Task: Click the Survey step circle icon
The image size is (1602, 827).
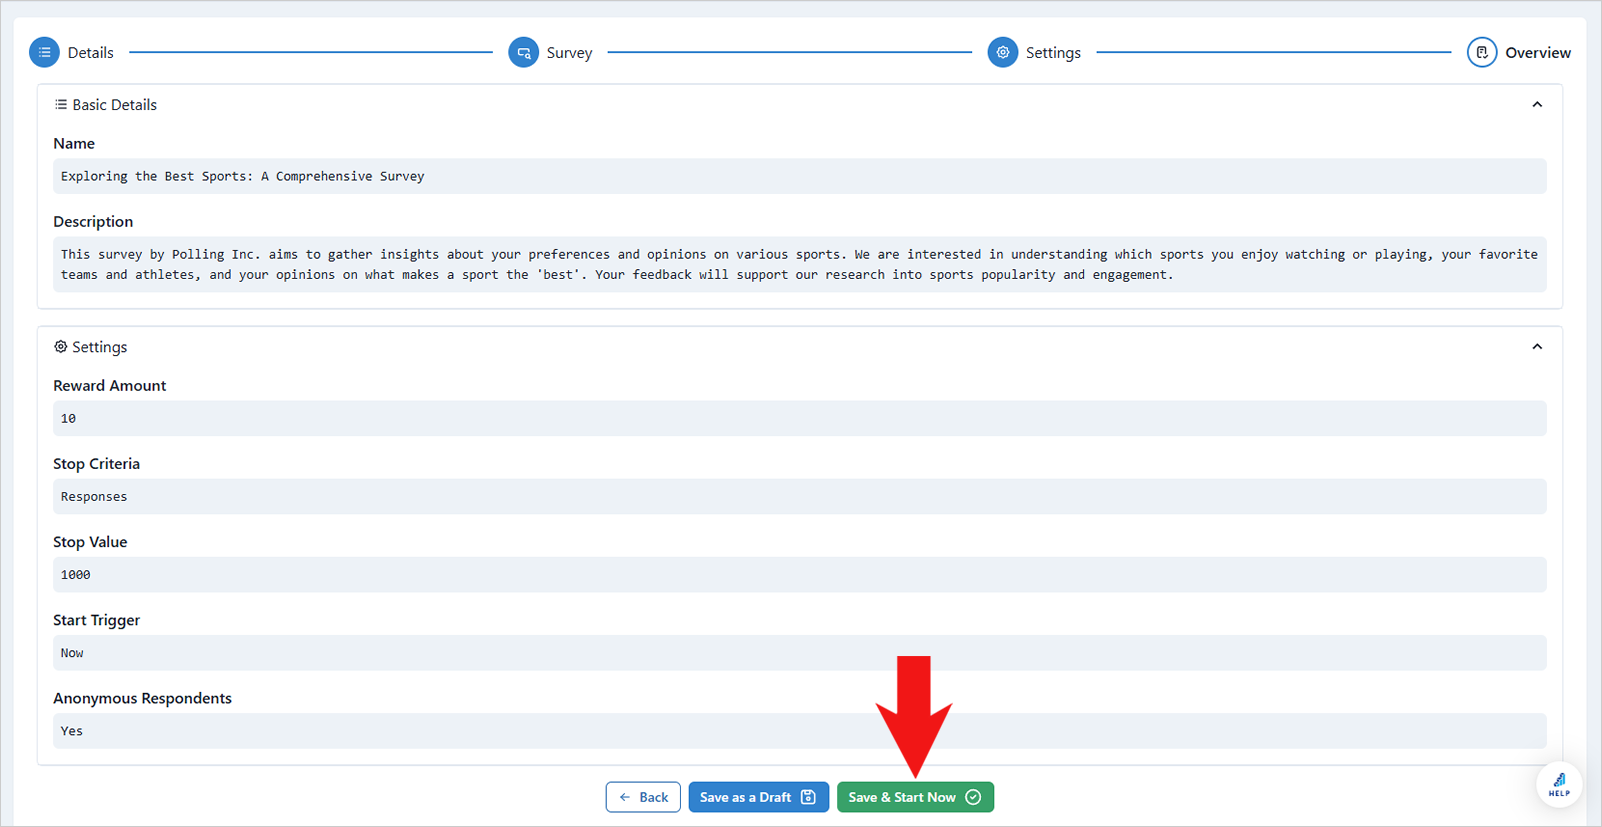Action: click(x=523, y=52)
